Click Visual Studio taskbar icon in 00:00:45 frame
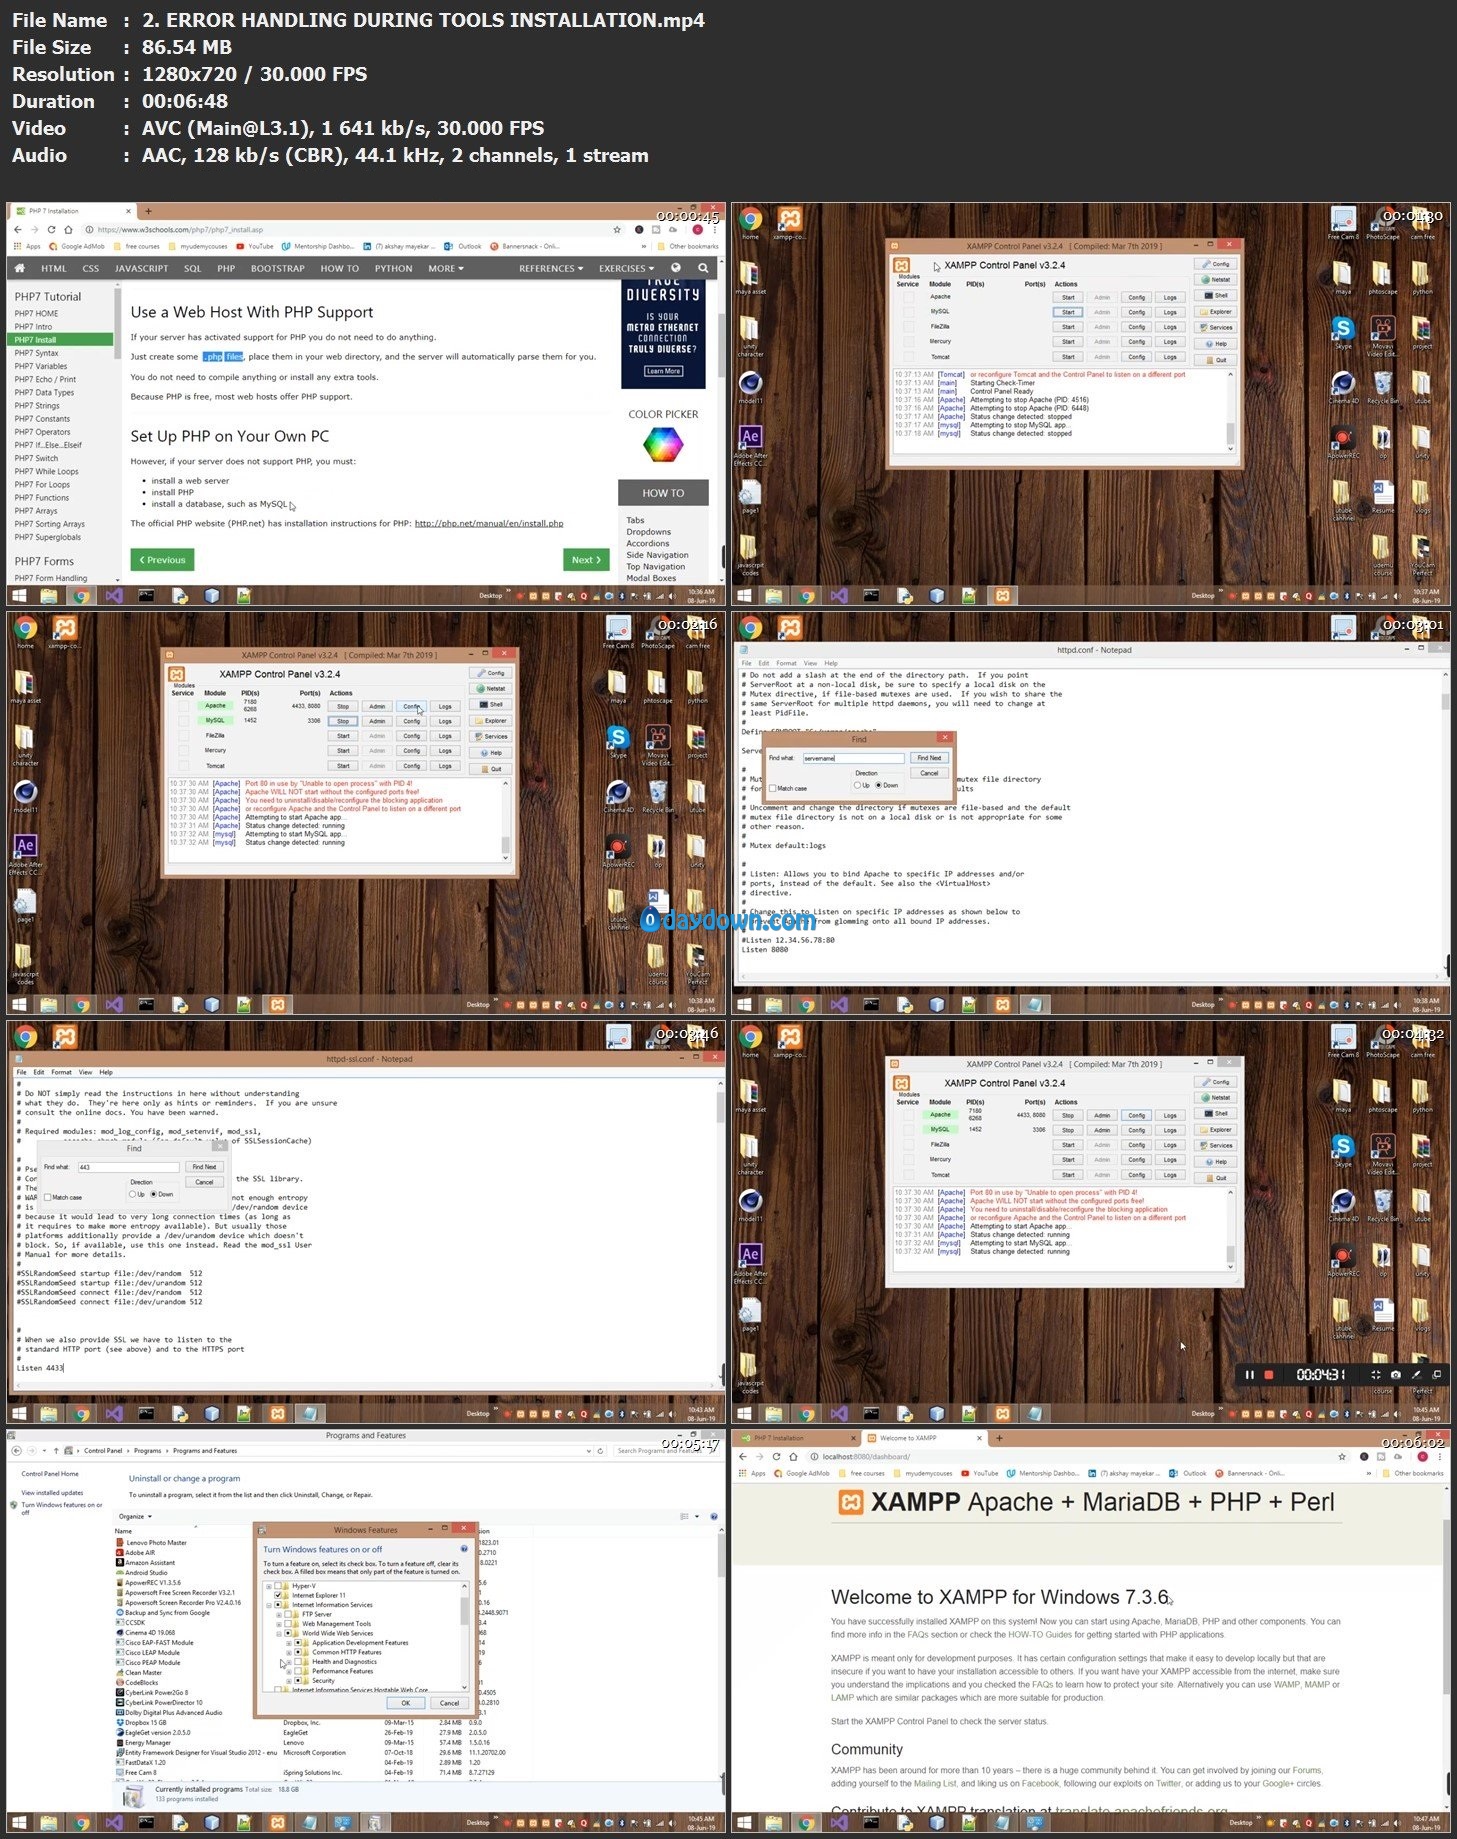Screen dimensions: 1457x1839 click(113, 595)
